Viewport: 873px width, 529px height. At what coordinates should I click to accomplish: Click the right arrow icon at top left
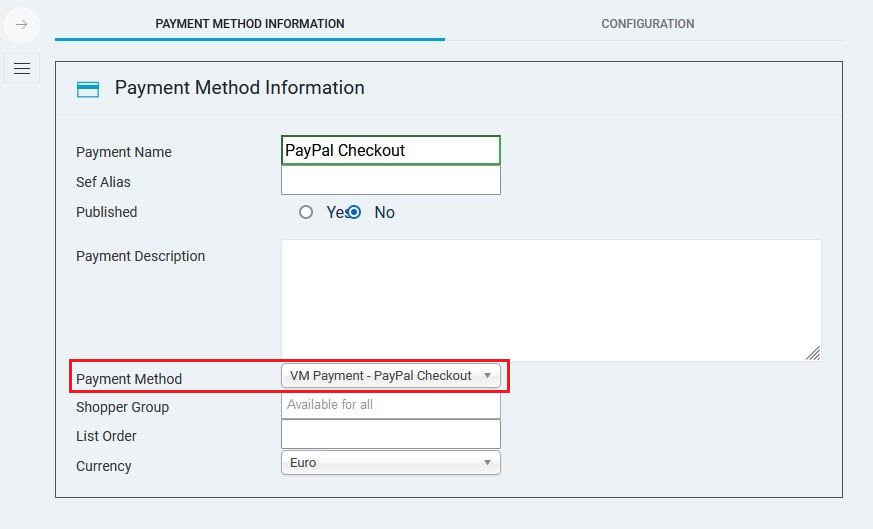pos(21,24)
